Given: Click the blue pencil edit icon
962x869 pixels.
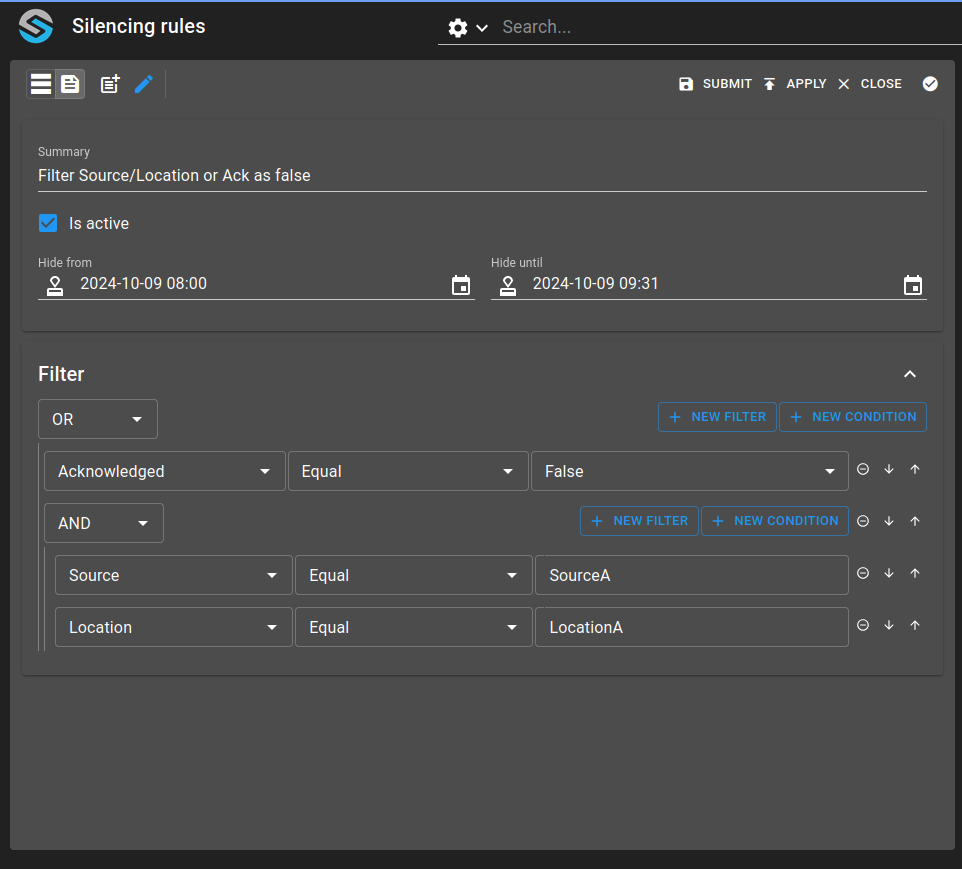Looking at the screenshot, I should (144, 84).
